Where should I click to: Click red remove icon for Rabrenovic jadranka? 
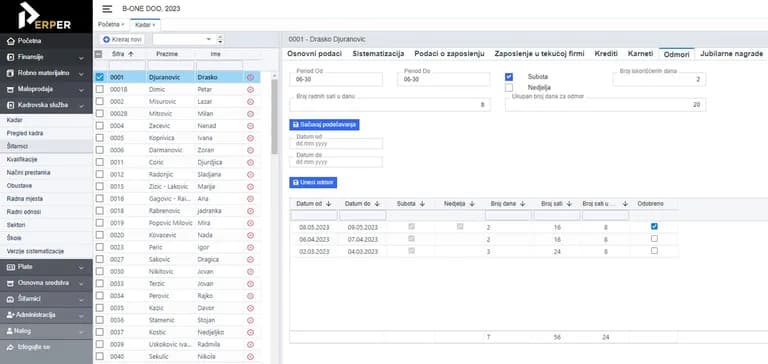[x=250, y=211]
